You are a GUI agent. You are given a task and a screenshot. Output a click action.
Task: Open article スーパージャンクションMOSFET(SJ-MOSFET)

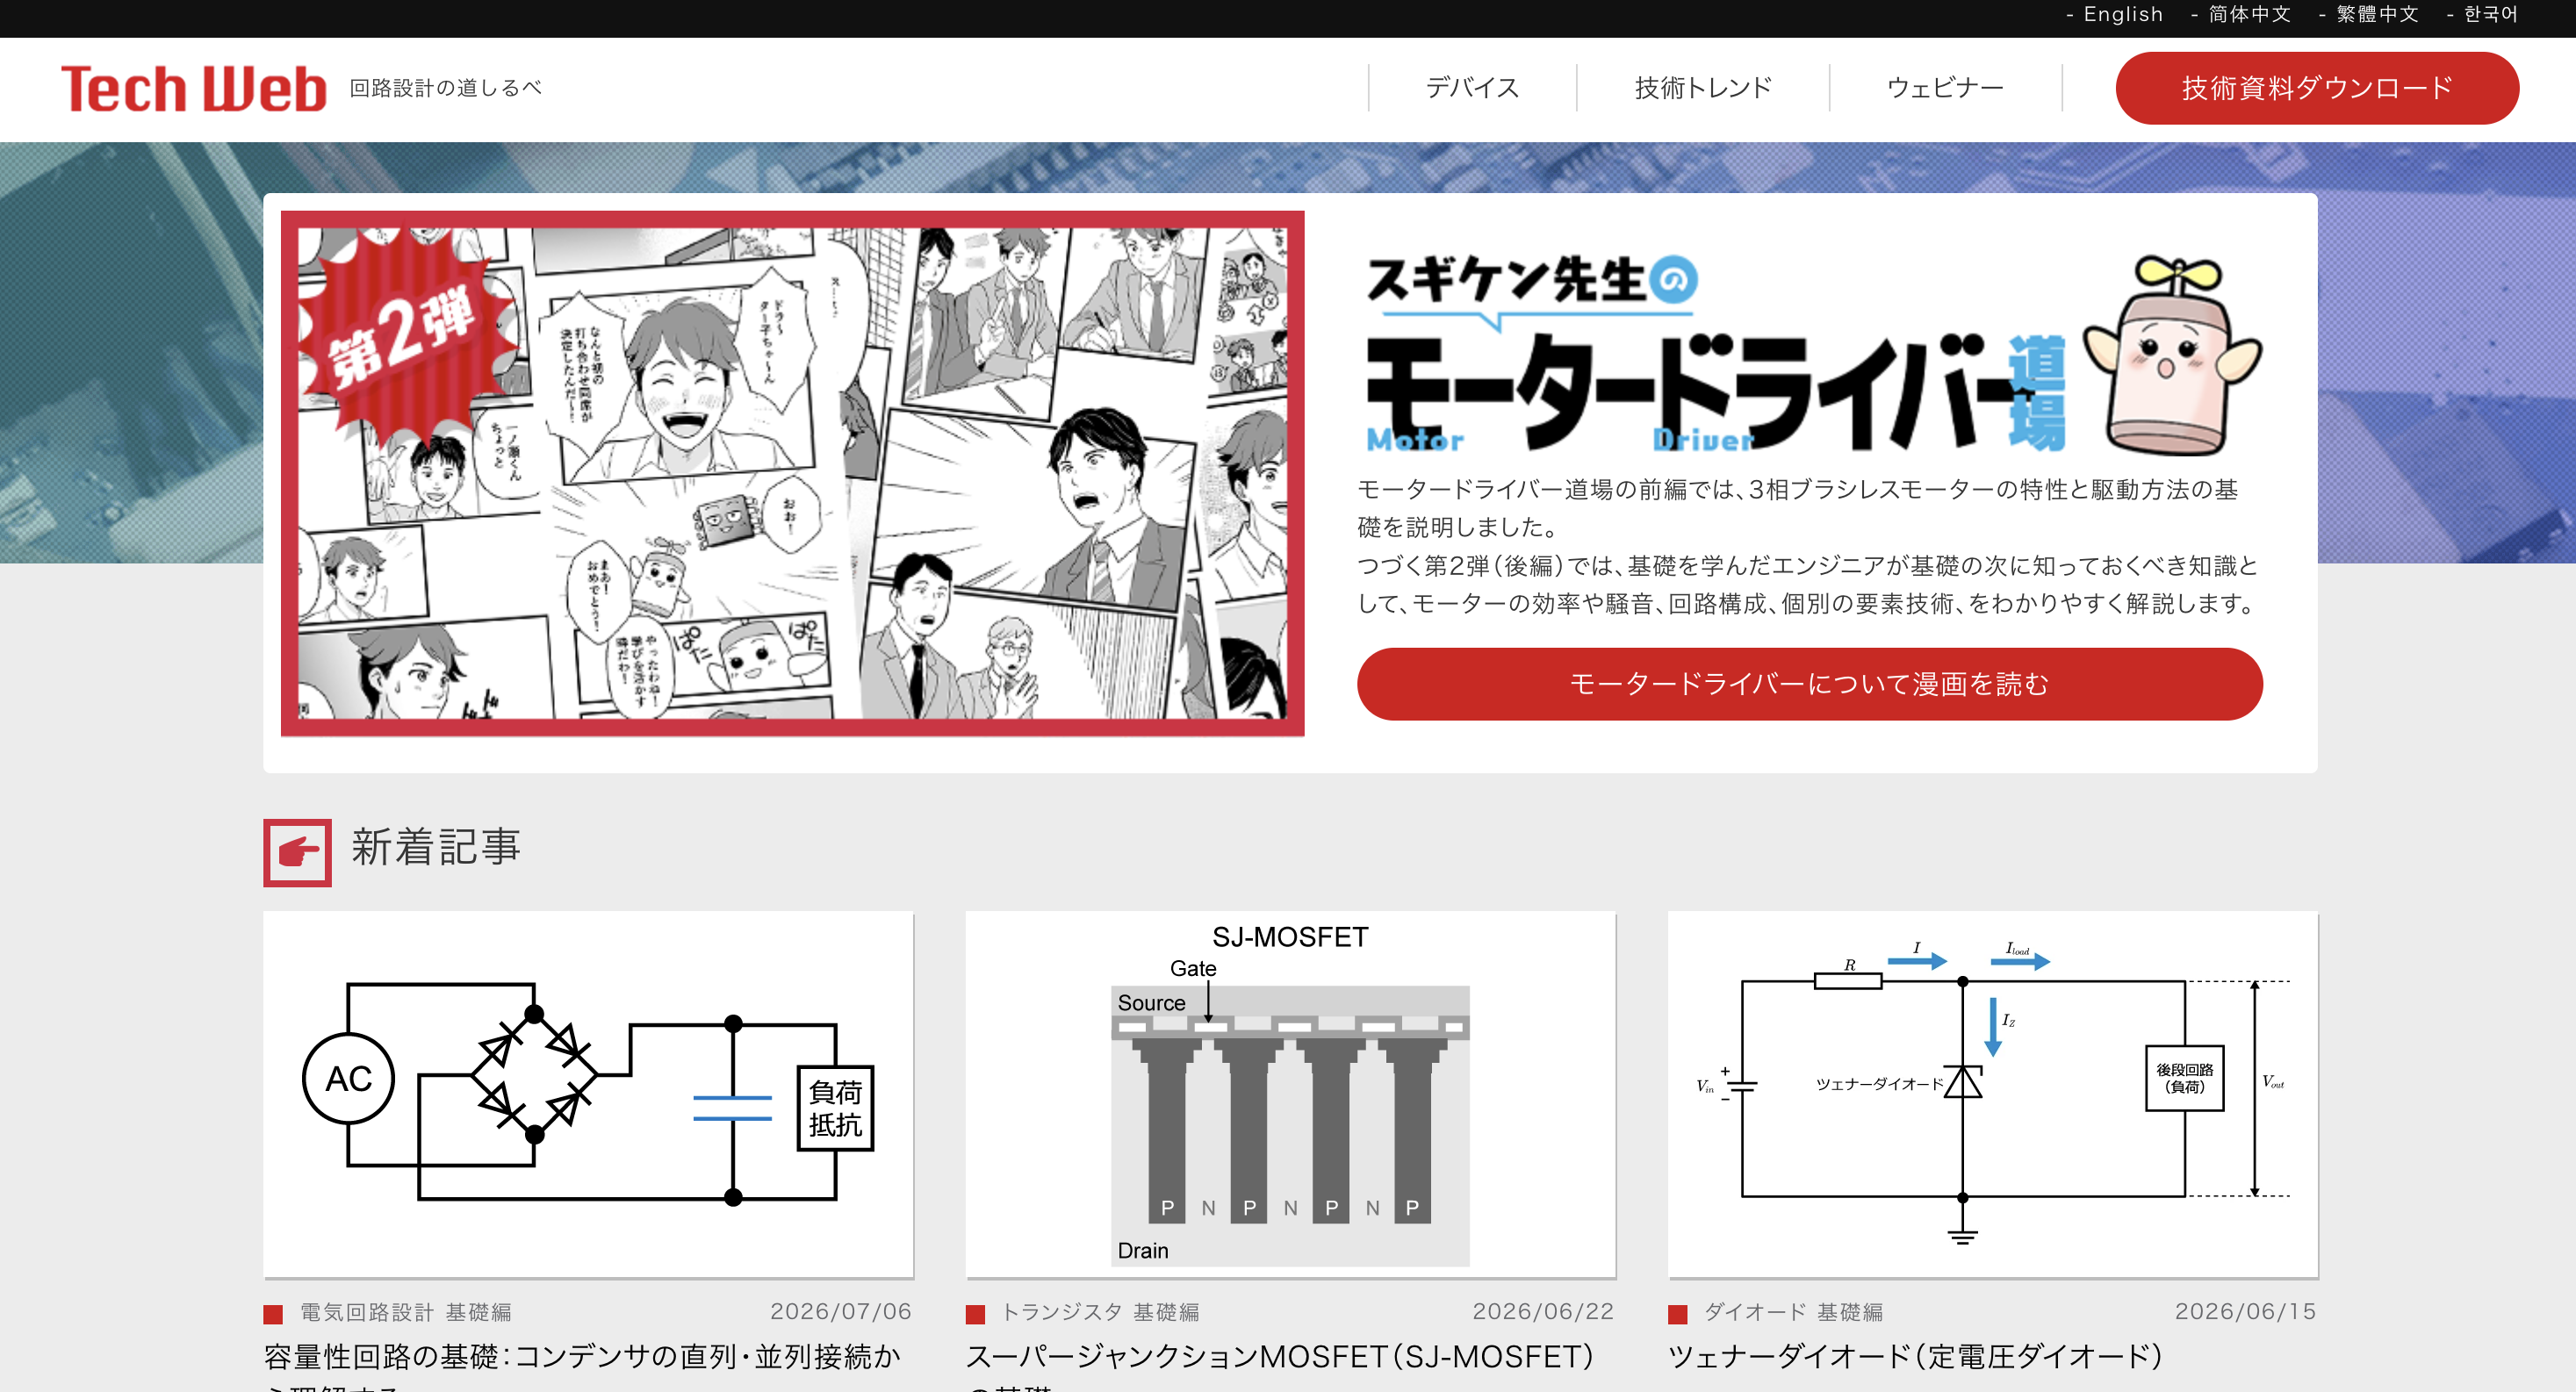(x=1279, y=1365)
